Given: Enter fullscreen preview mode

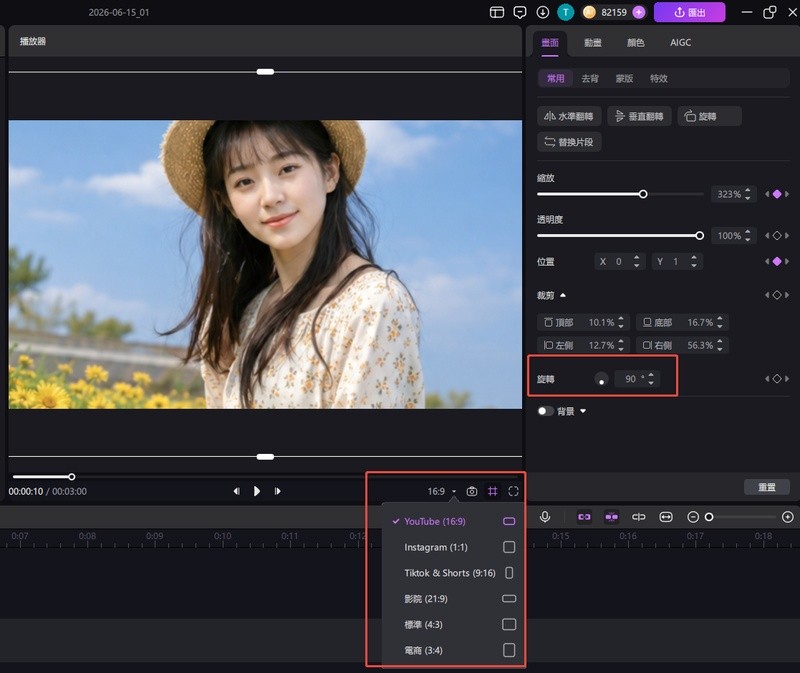Looking at the screenshot, I should tap(513, 491).
